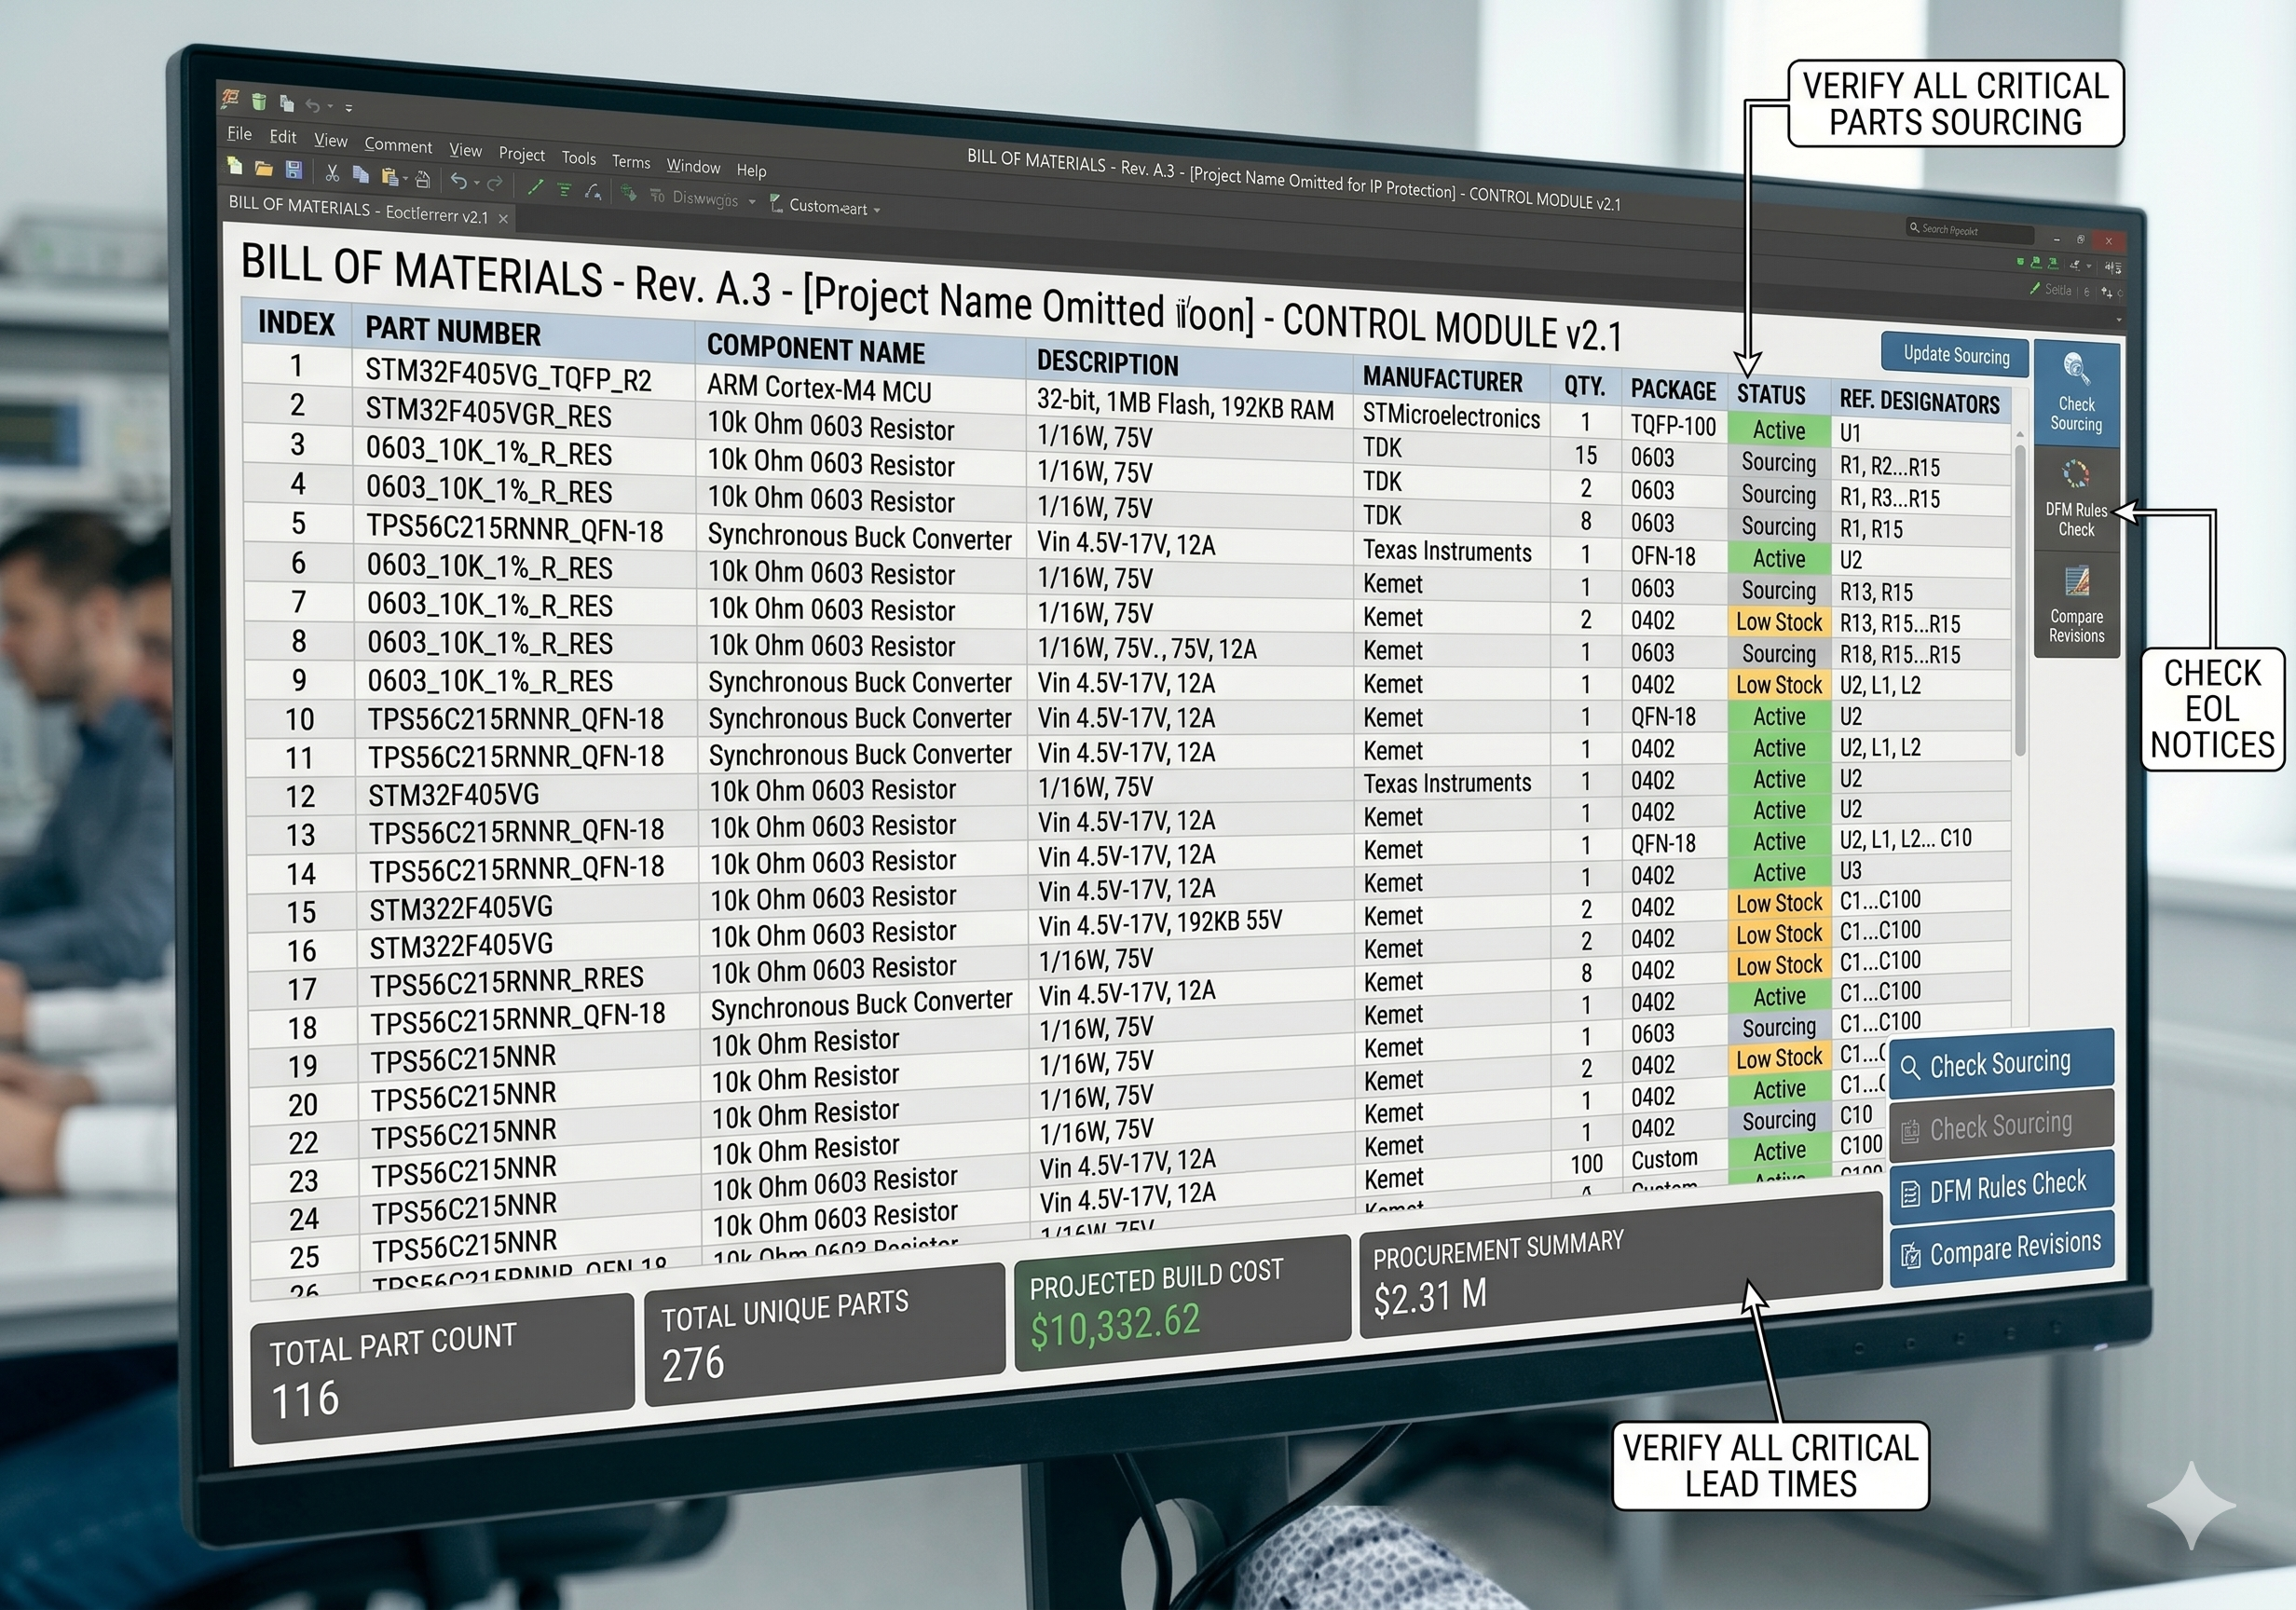Screen dimensions: 2296x1610
Task: Click the bottom Compare Revisions button
Action: 2001,1248
